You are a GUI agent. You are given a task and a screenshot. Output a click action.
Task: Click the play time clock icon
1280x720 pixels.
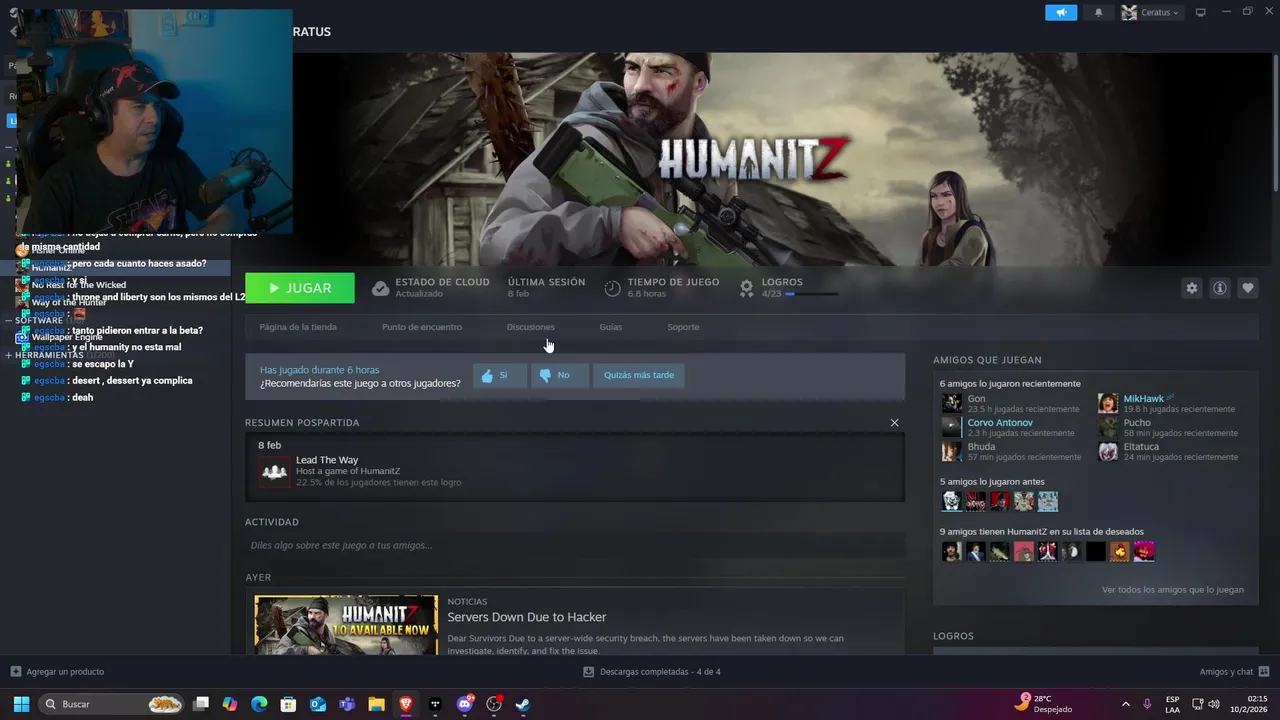[x=612, y=288]
